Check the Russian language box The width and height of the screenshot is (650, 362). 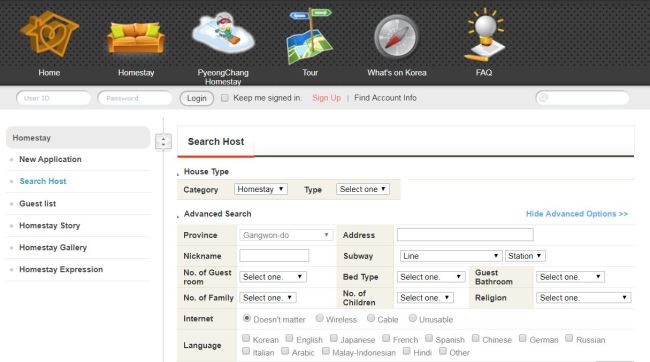coord(570,338)
